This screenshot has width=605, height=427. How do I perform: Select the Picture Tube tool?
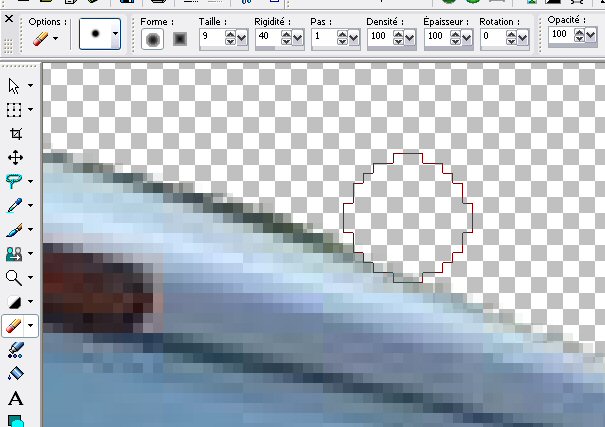coord(16,350)
